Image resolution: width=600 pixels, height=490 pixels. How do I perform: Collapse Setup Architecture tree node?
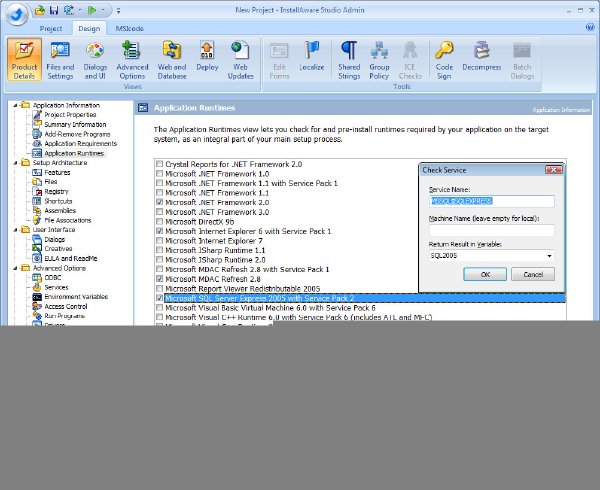click(x=15, y=163)
